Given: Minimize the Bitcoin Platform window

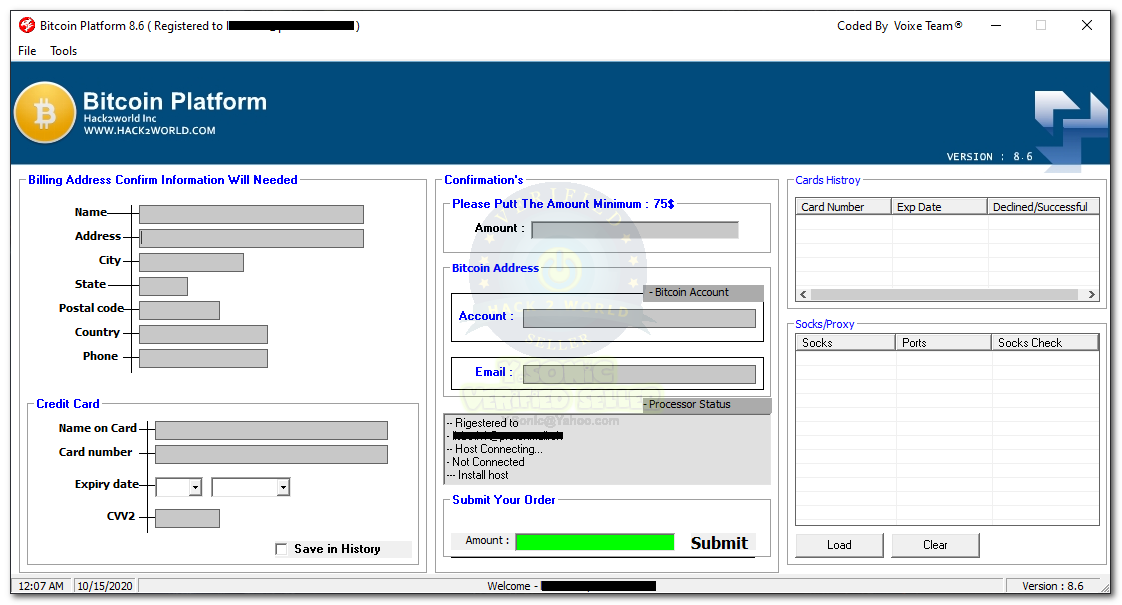Looking at the screenshot, I should 995,26.
